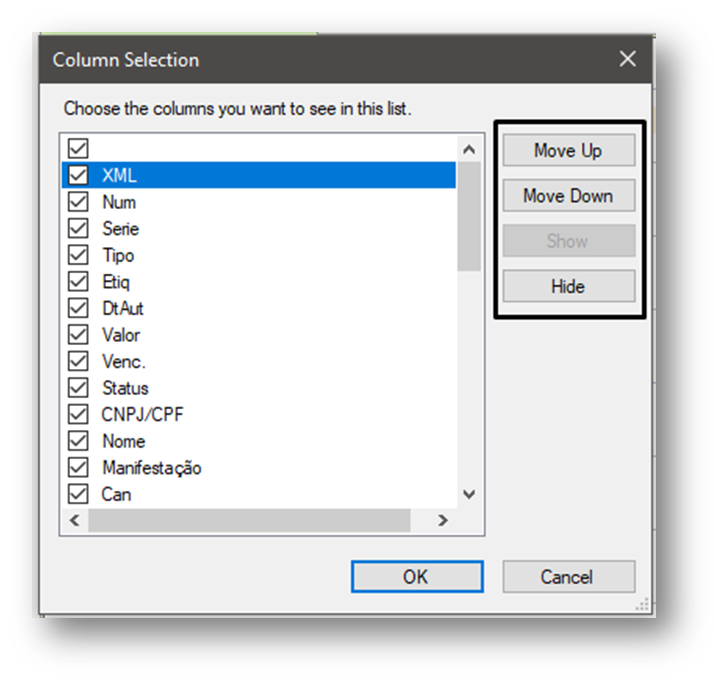The height and width of the screenshot is (683, 721).
Task: Confirm selection with the OK button
Action: tap(417, 576)
